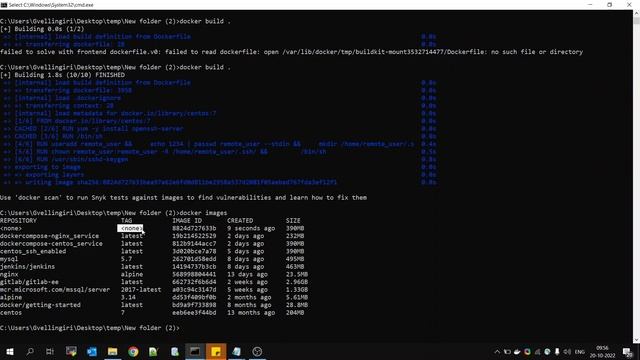Click the 'docker images' command text
The height and width of the screenshot is (360, 640).
(x=203, y=213)
